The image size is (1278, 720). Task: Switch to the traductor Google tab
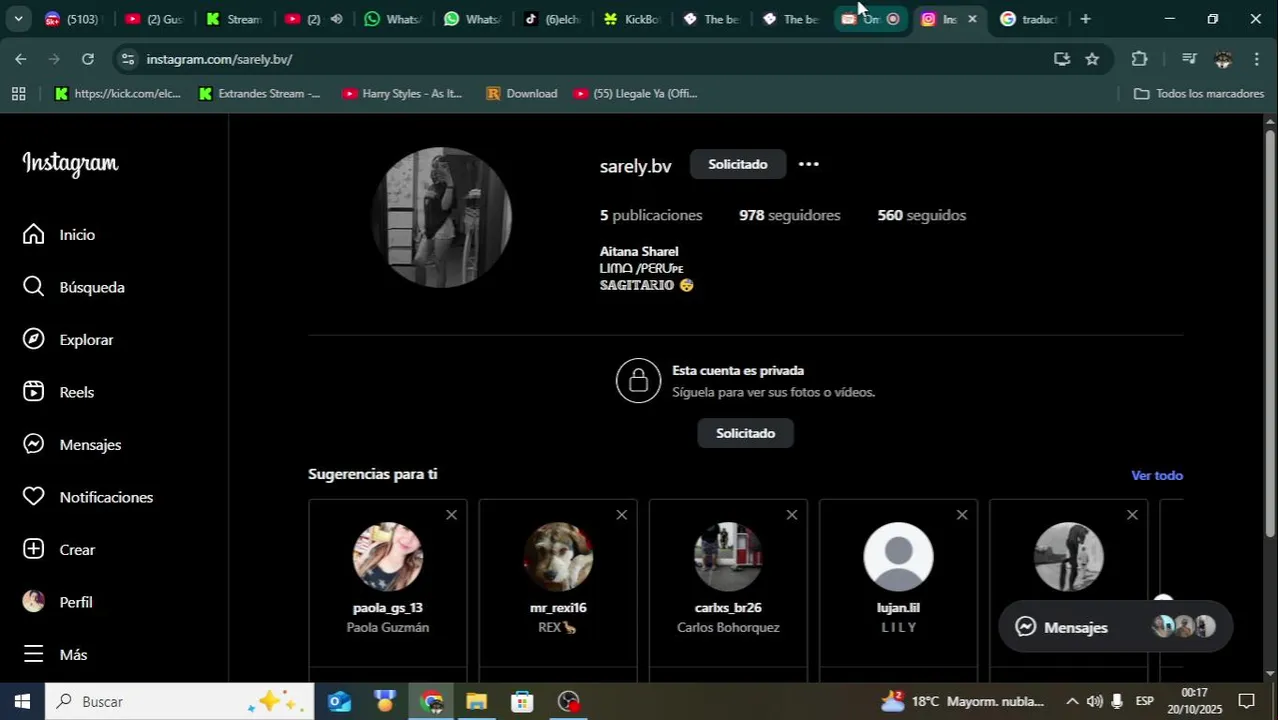point(1030,19)
